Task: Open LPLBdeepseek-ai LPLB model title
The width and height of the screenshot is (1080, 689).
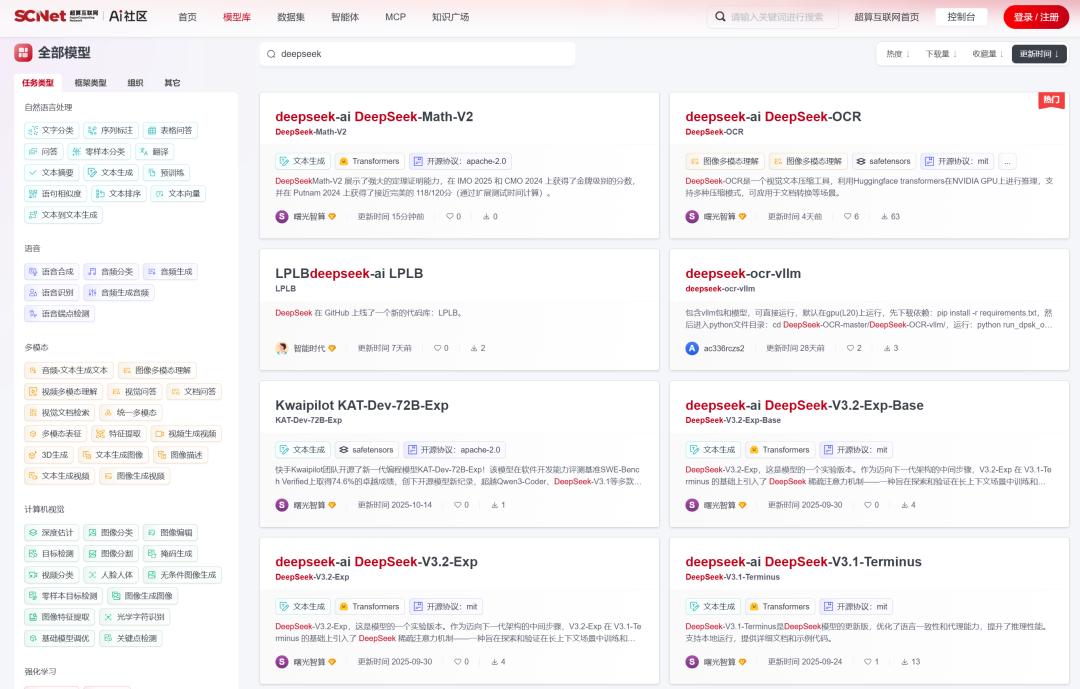Action: [x=349, y=274]
